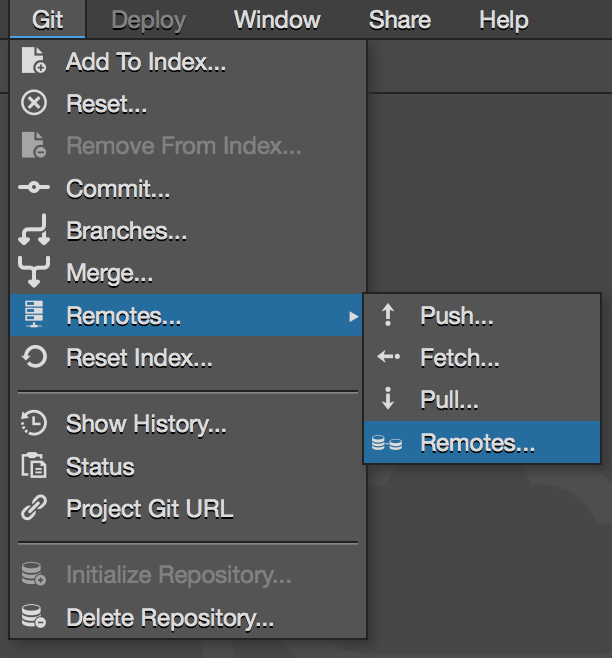The height and width of the screenshot is (658, 612).
Task: Click the Merge arrow icon
Action: pyautogui.click(x=34, y=273)
